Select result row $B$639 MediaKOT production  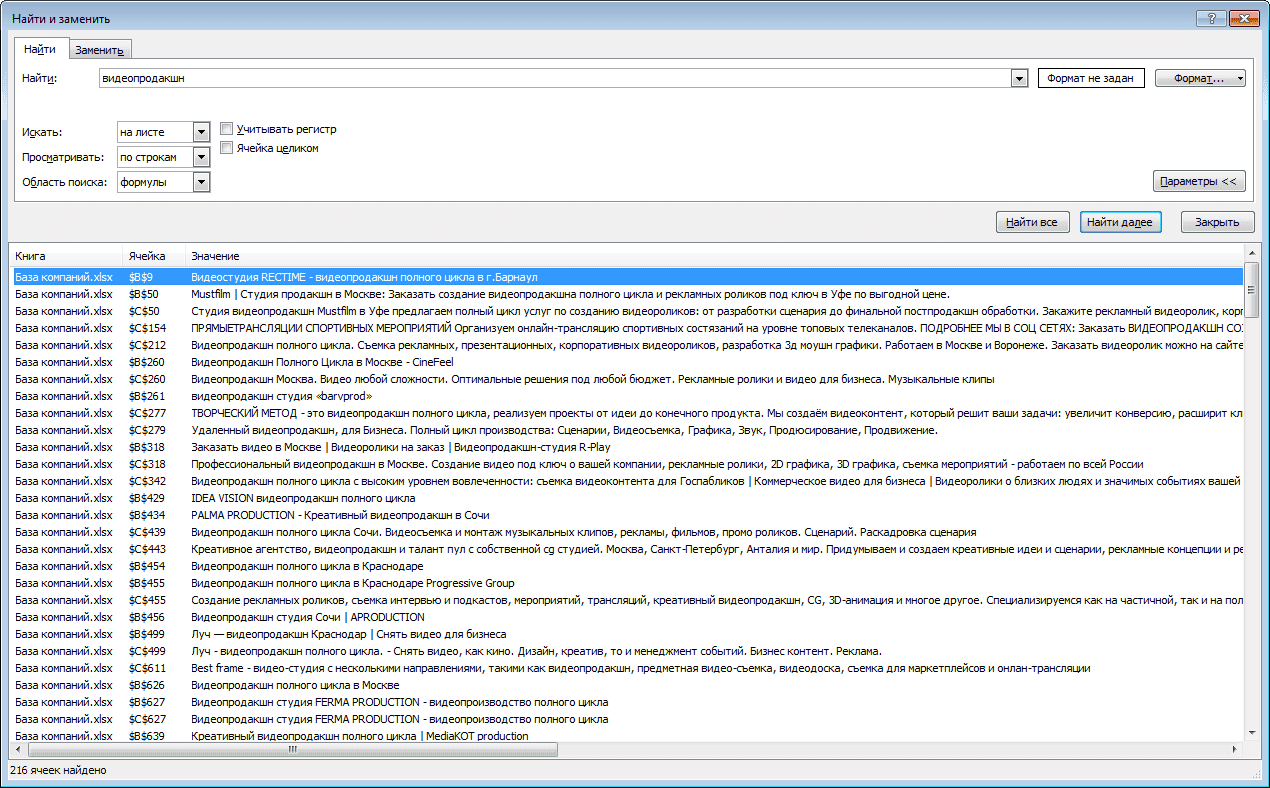[626, 736]
